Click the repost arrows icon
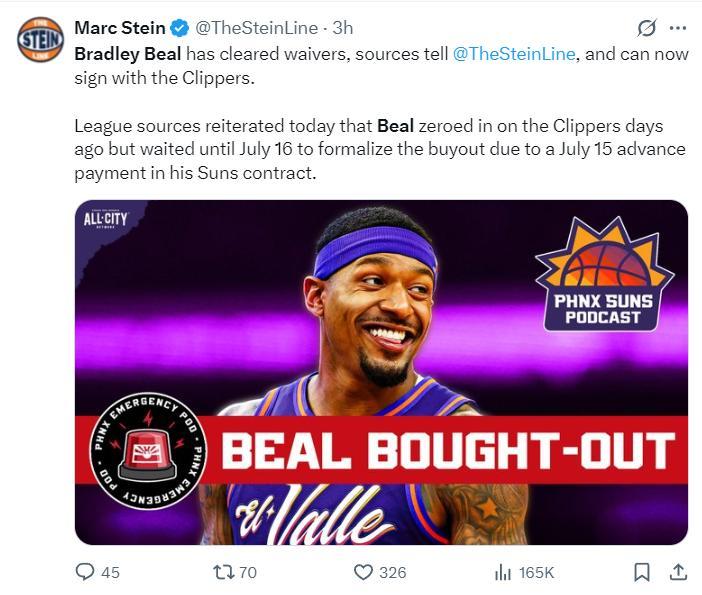The image size is (702, 595). (x=225, y=572)
